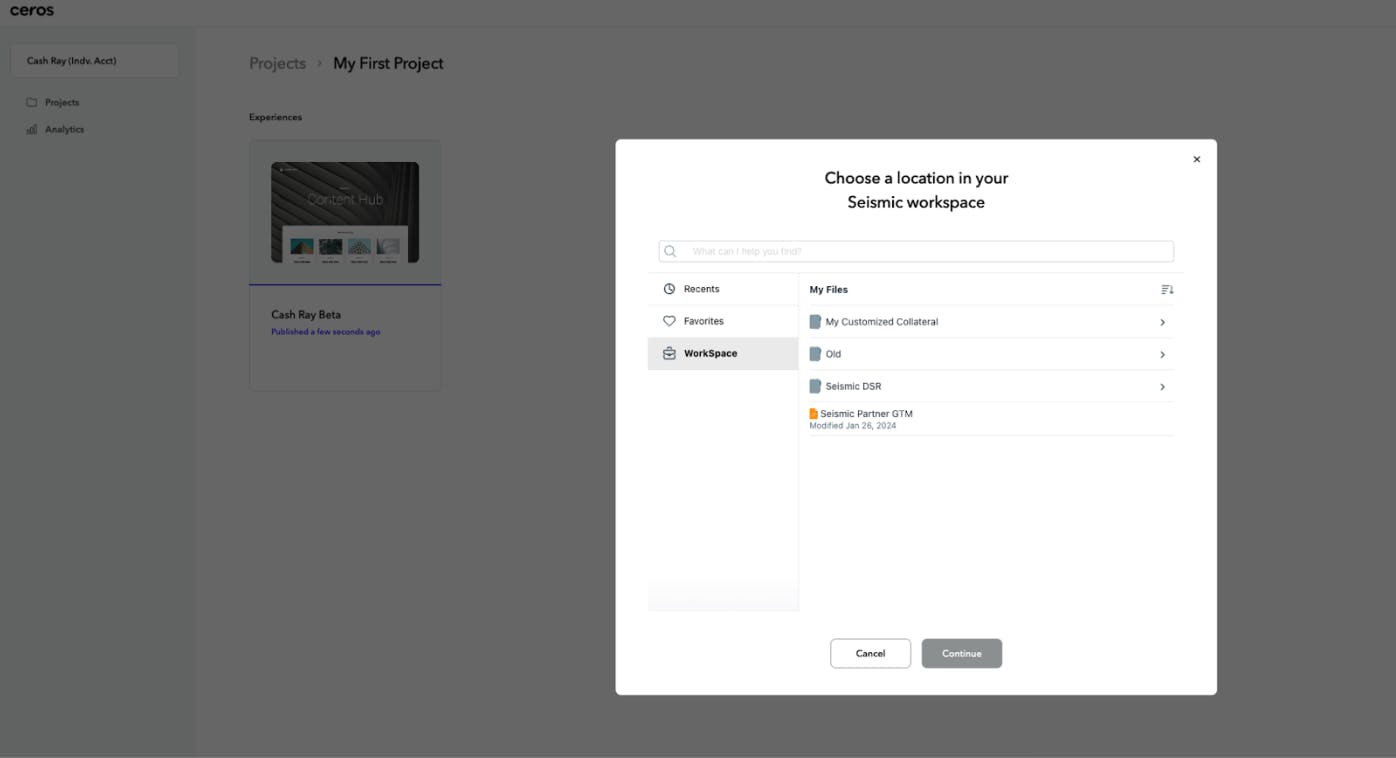Click the Recents clock icon
The image size is (1396, 758).
(x=669, y=289)
